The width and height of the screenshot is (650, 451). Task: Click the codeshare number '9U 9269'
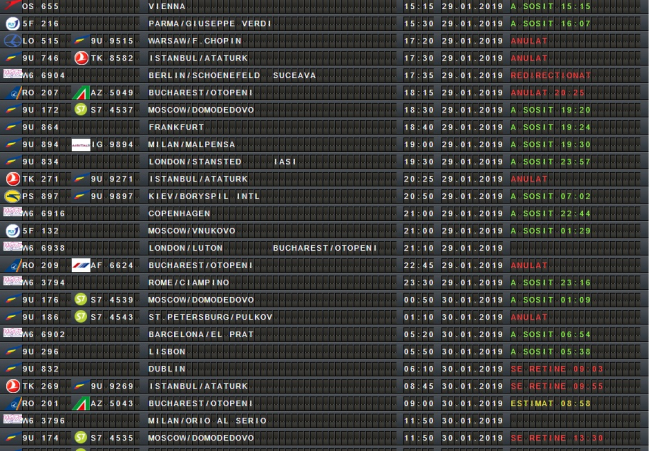tap(112, 386)
